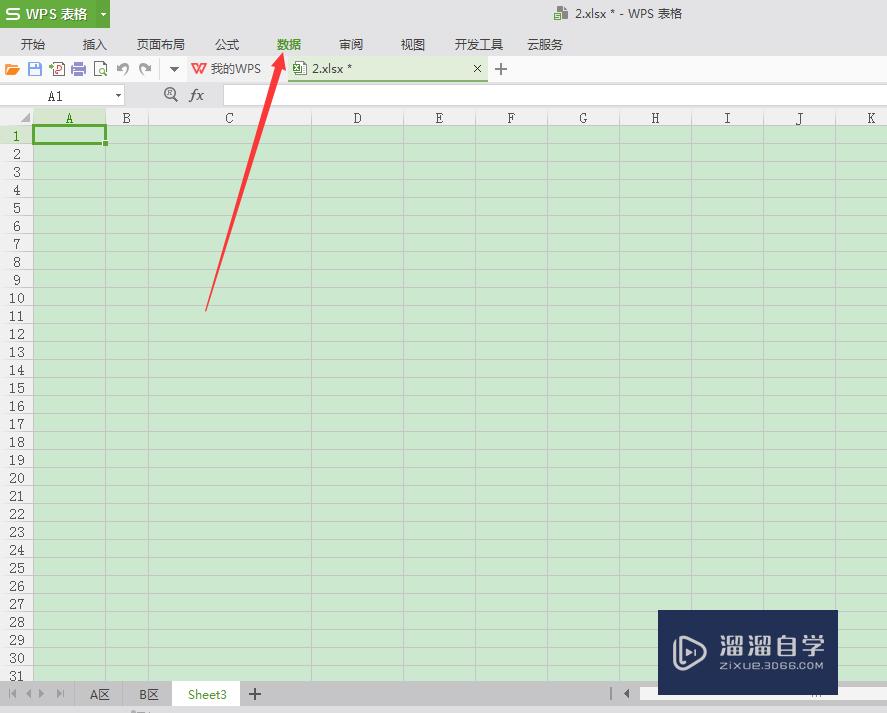Viewport: 887px width, 713px height.
Task: Save the workbook via the Save icon
Action: tap(34, 68)
